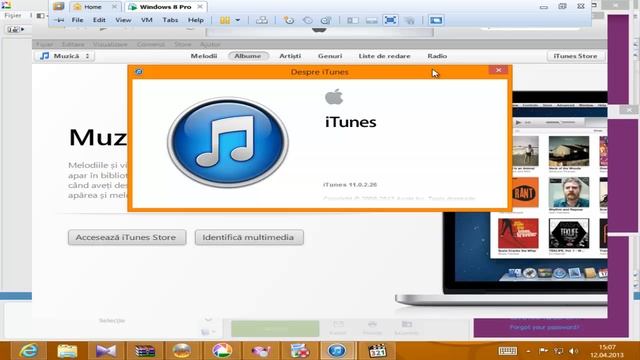Select the Albume view in iTunes
640x360 pixels.
(x=248, y=56)
